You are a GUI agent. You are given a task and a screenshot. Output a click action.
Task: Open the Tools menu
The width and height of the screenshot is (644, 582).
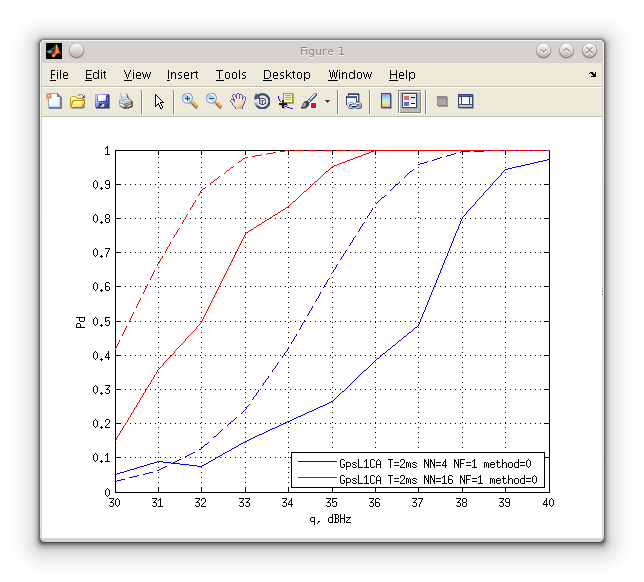230,75
